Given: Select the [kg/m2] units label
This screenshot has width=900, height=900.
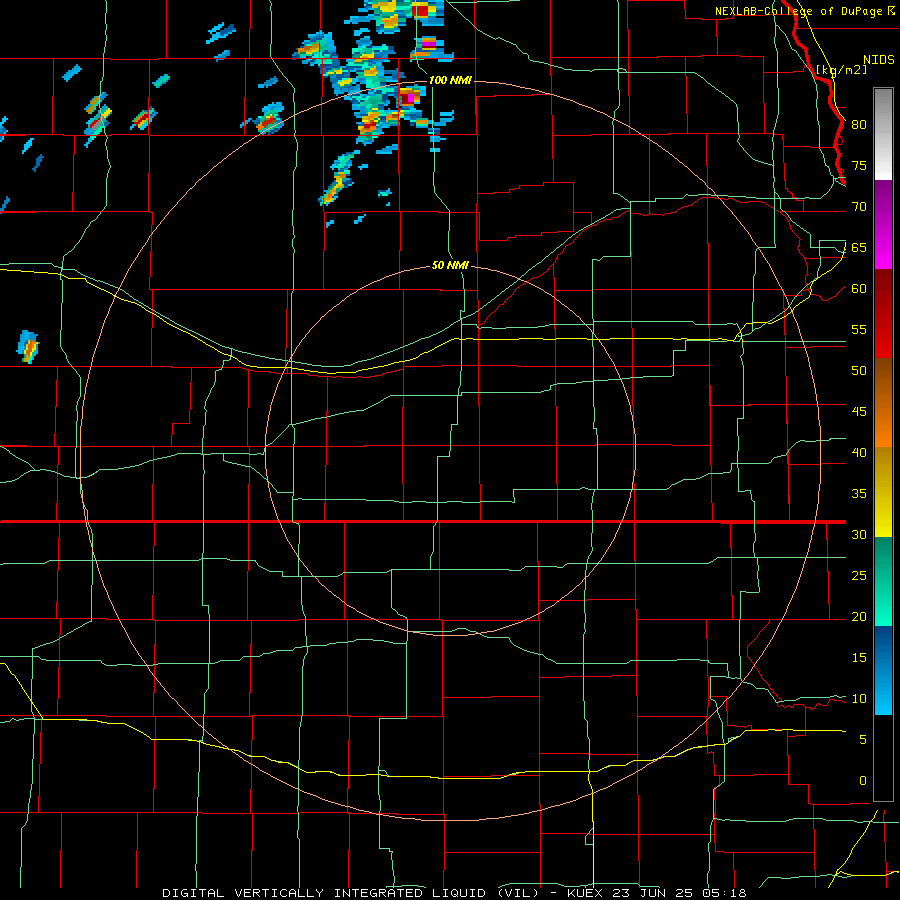Looking at the screenshot, I should coord(841,70).
